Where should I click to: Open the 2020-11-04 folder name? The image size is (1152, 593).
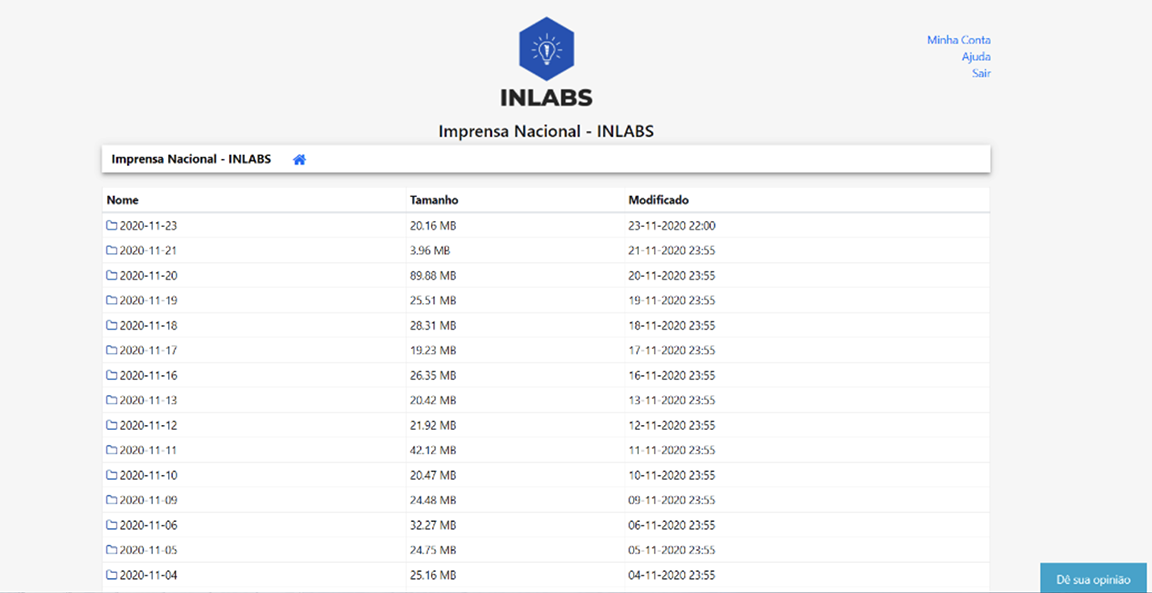click(x=148, y=576)
